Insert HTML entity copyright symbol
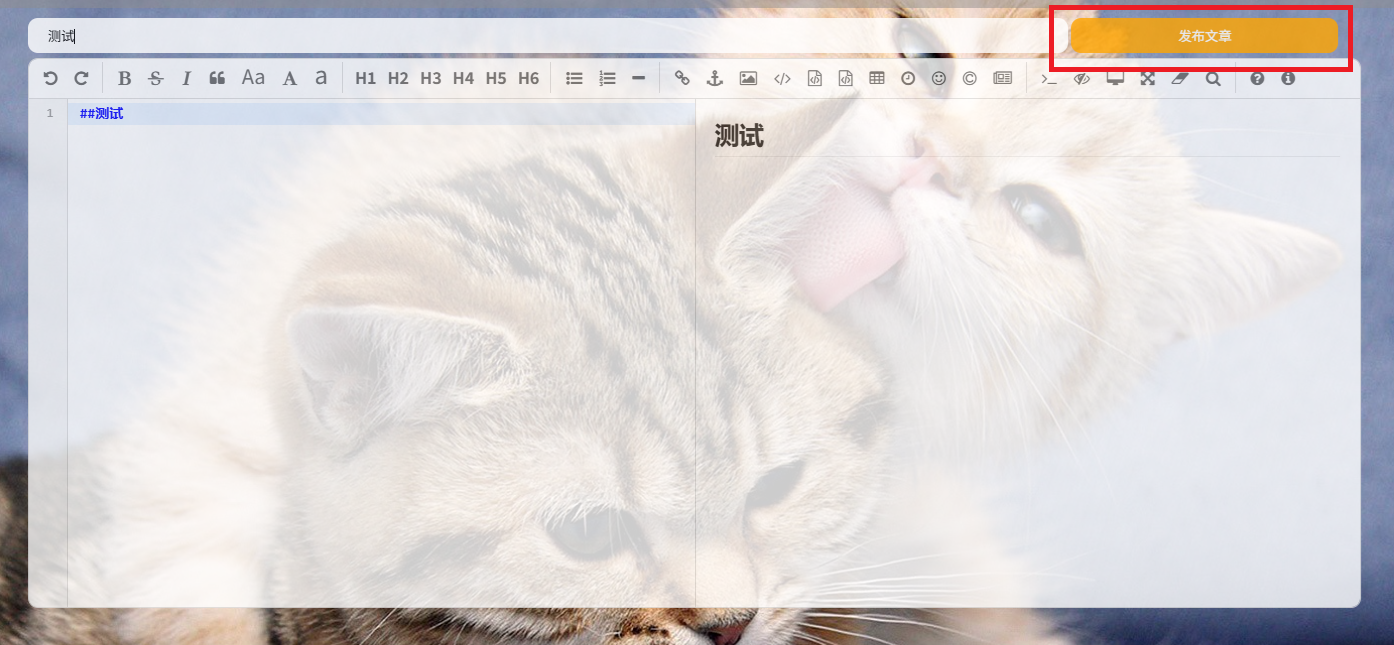This screenshot has height=645, width=1394. 969,78
